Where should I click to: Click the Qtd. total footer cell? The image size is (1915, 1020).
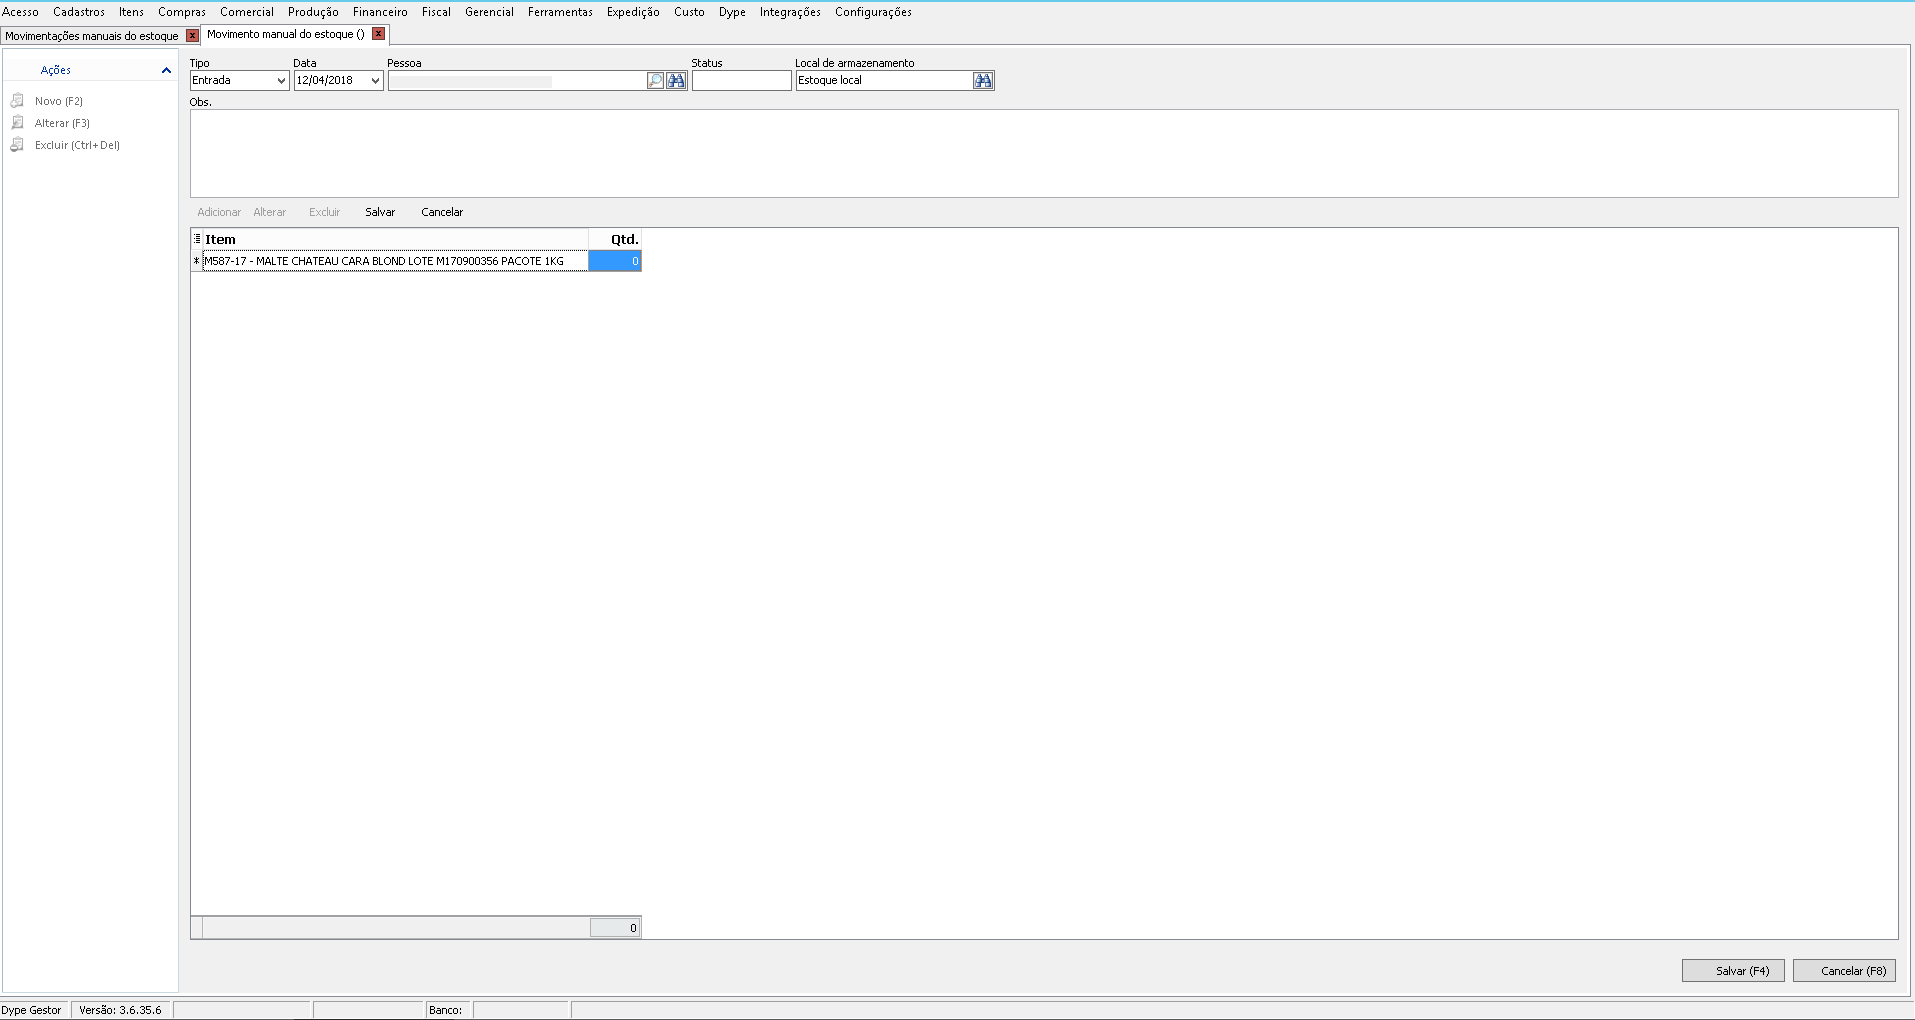pos(615,928)
